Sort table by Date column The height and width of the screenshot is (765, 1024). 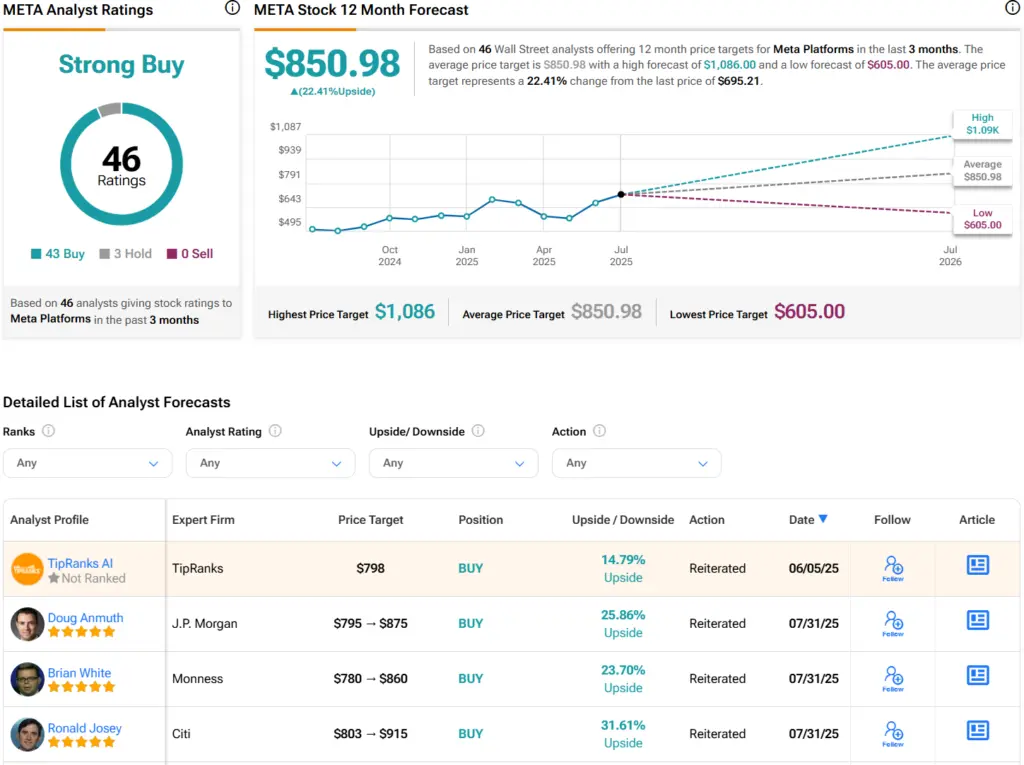[x=808, y=519]
